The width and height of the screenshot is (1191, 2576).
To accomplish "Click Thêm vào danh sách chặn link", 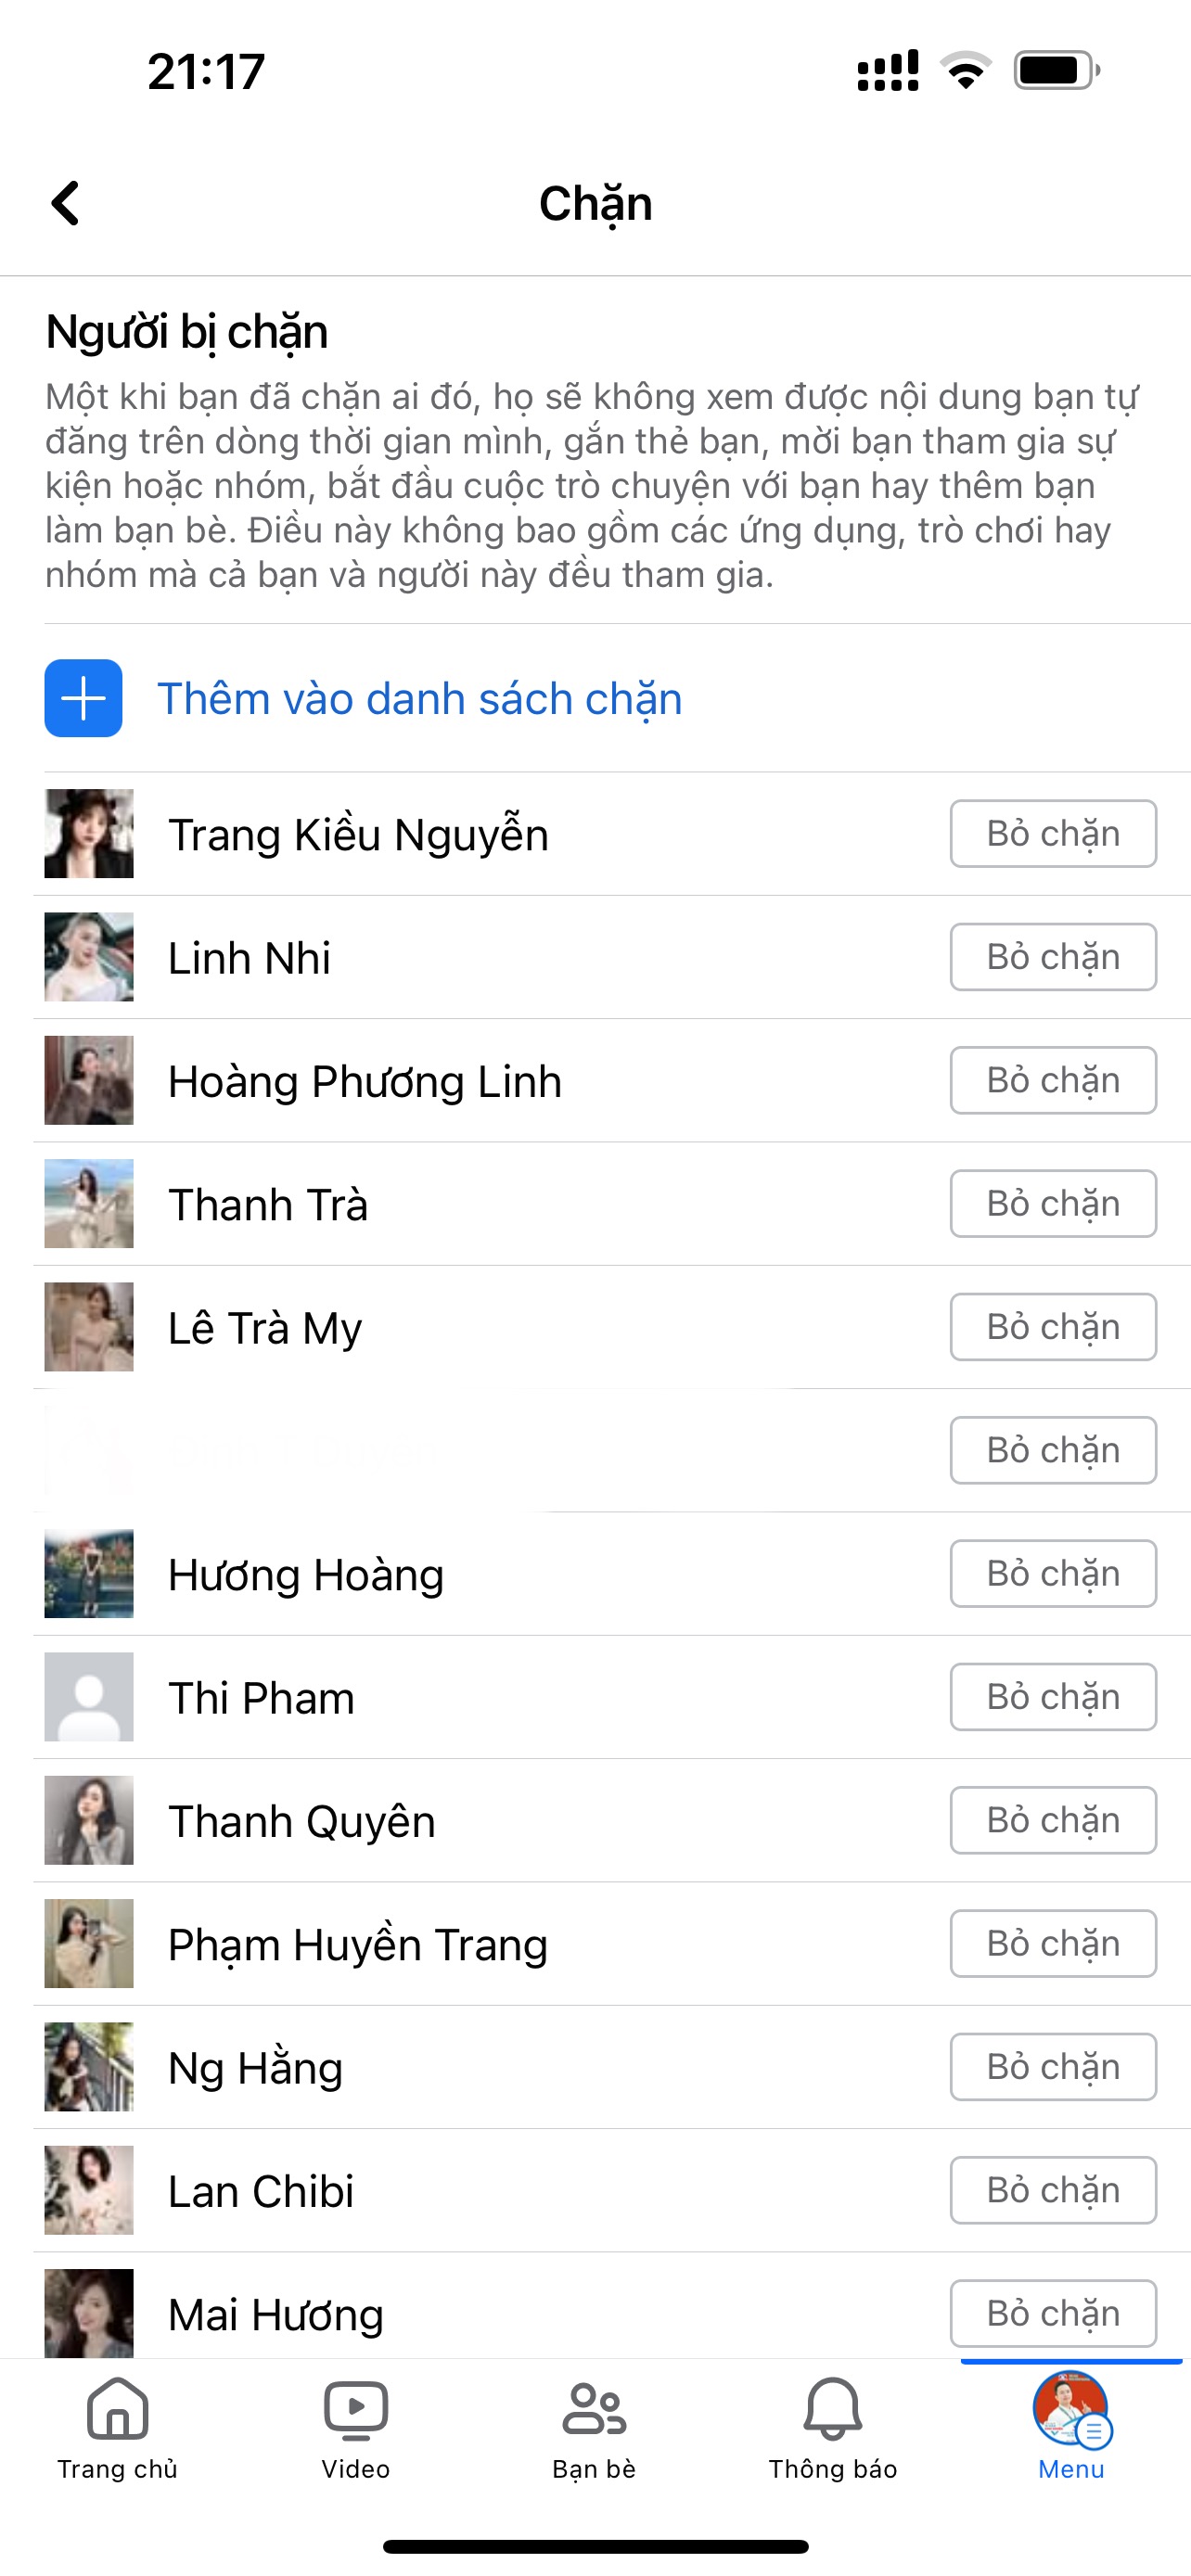I will pos(420,699).
